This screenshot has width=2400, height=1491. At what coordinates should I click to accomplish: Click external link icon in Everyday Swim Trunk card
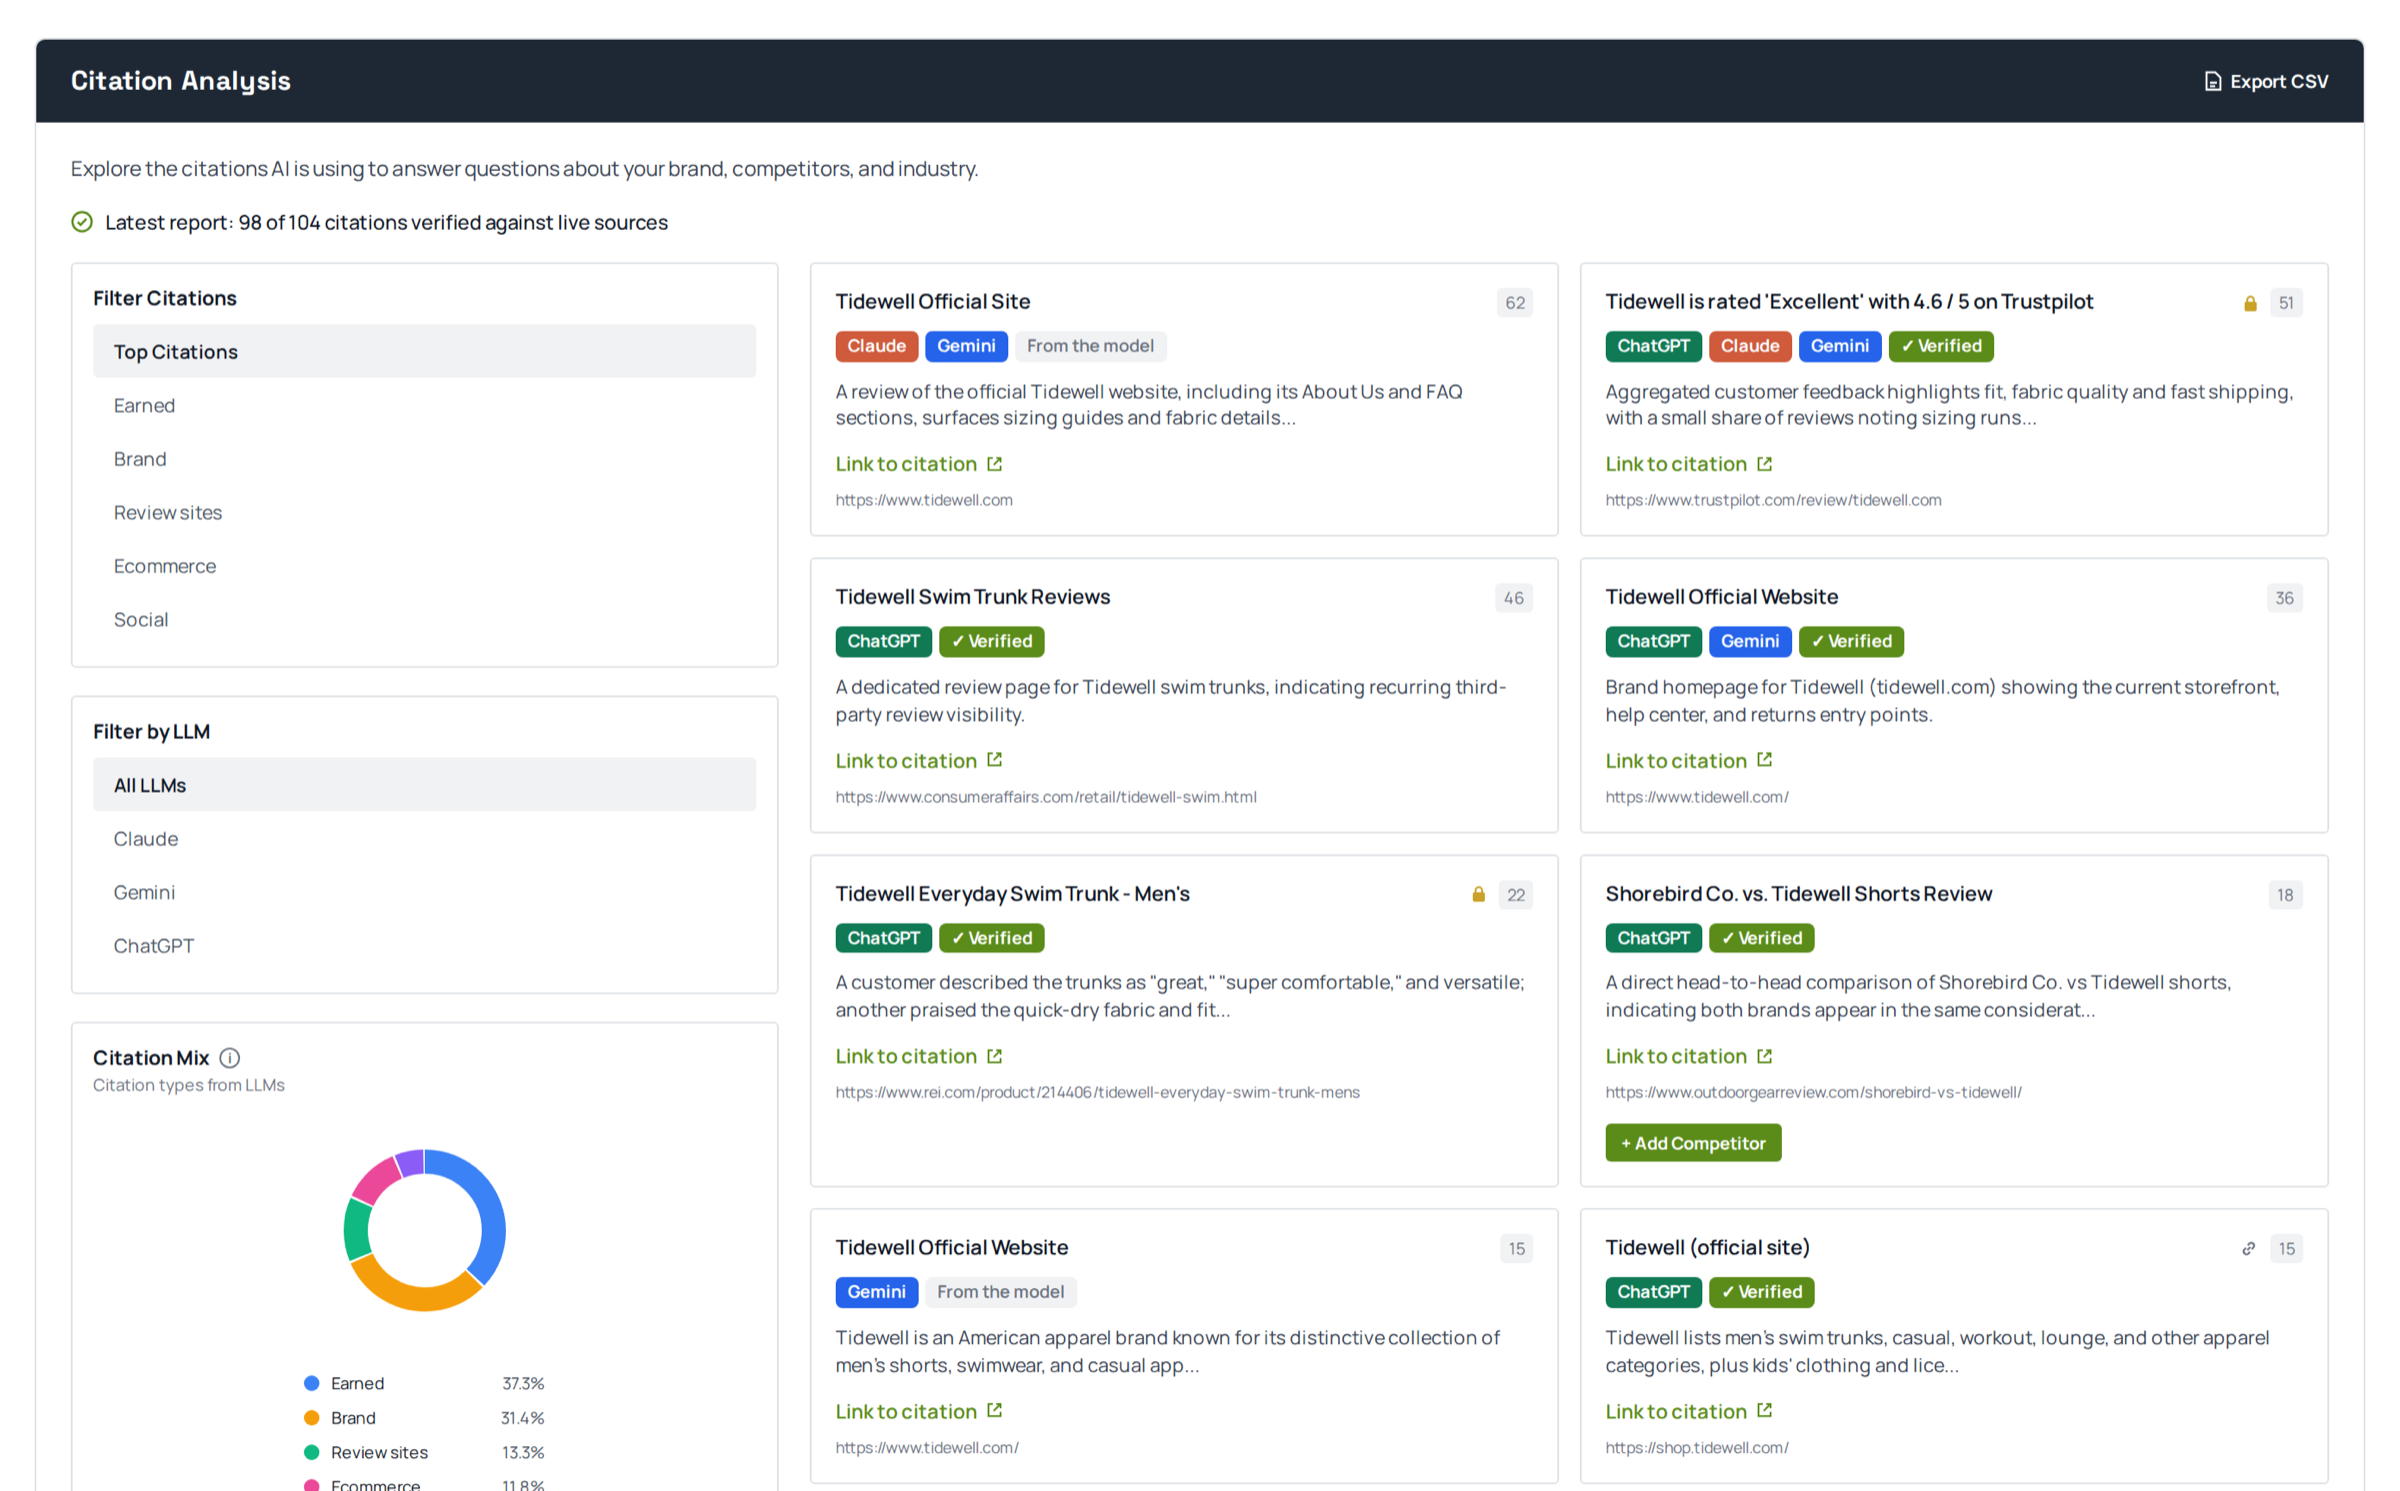[x=994, y=1055]
